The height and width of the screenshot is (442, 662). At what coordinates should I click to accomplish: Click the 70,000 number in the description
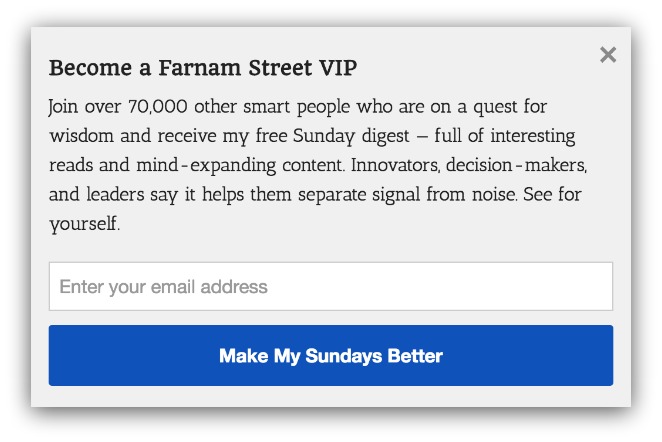pos(157,106)
